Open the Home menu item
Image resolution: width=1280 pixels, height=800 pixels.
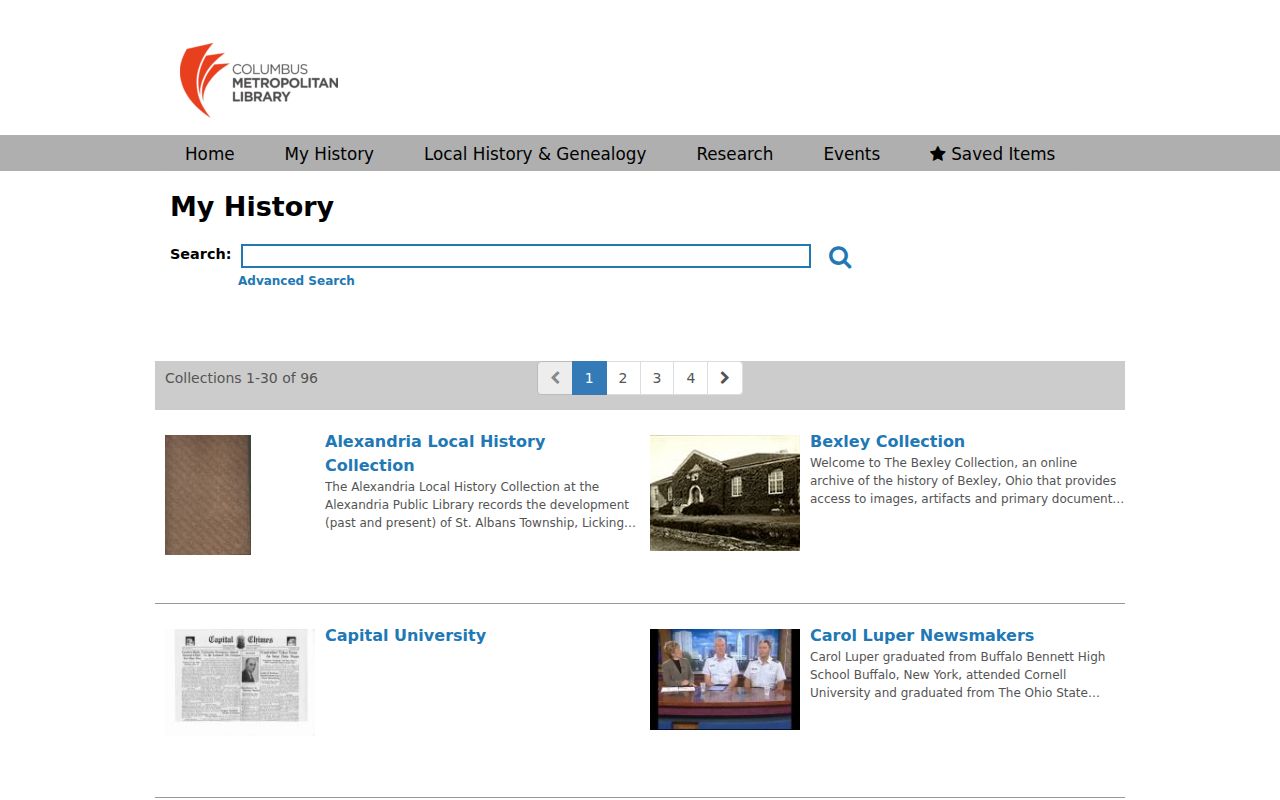(210, 153)
